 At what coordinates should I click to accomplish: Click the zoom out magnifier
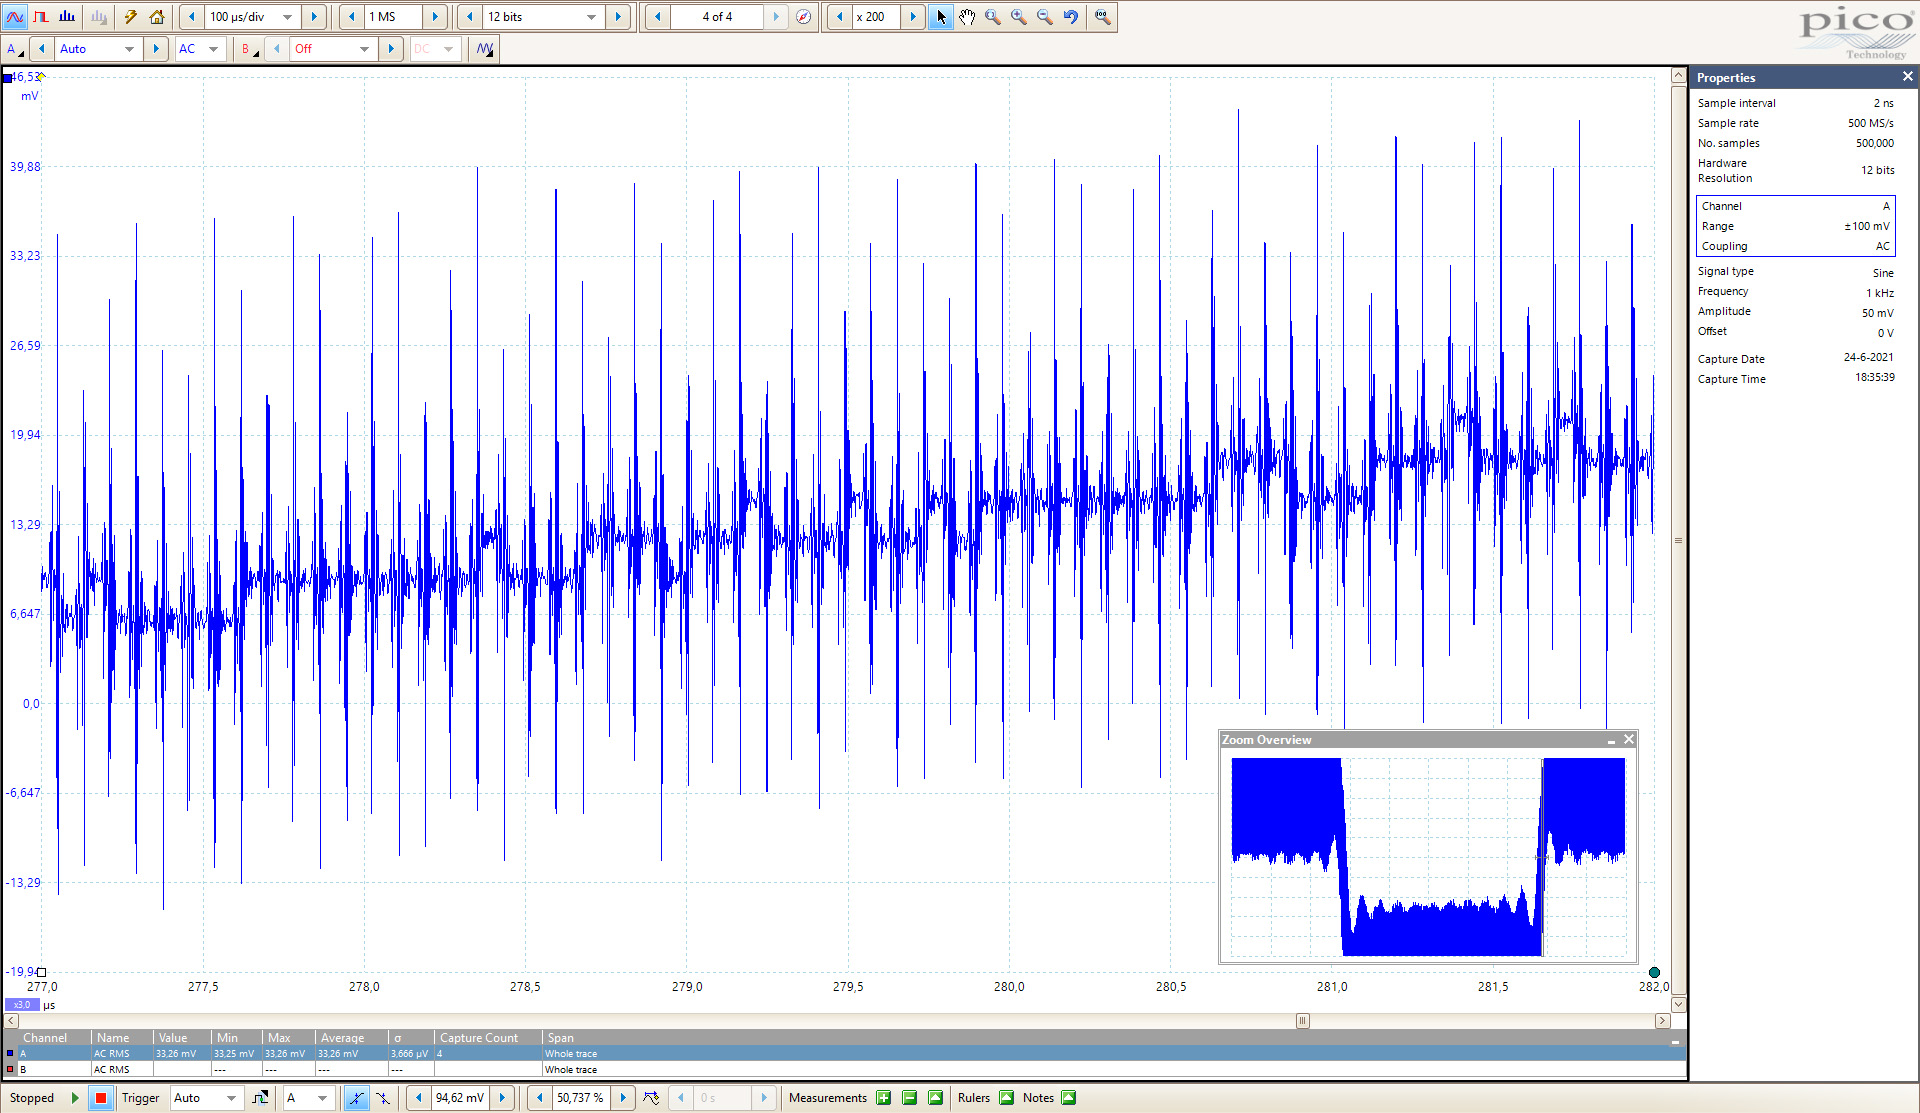[x=1045, y=17]
